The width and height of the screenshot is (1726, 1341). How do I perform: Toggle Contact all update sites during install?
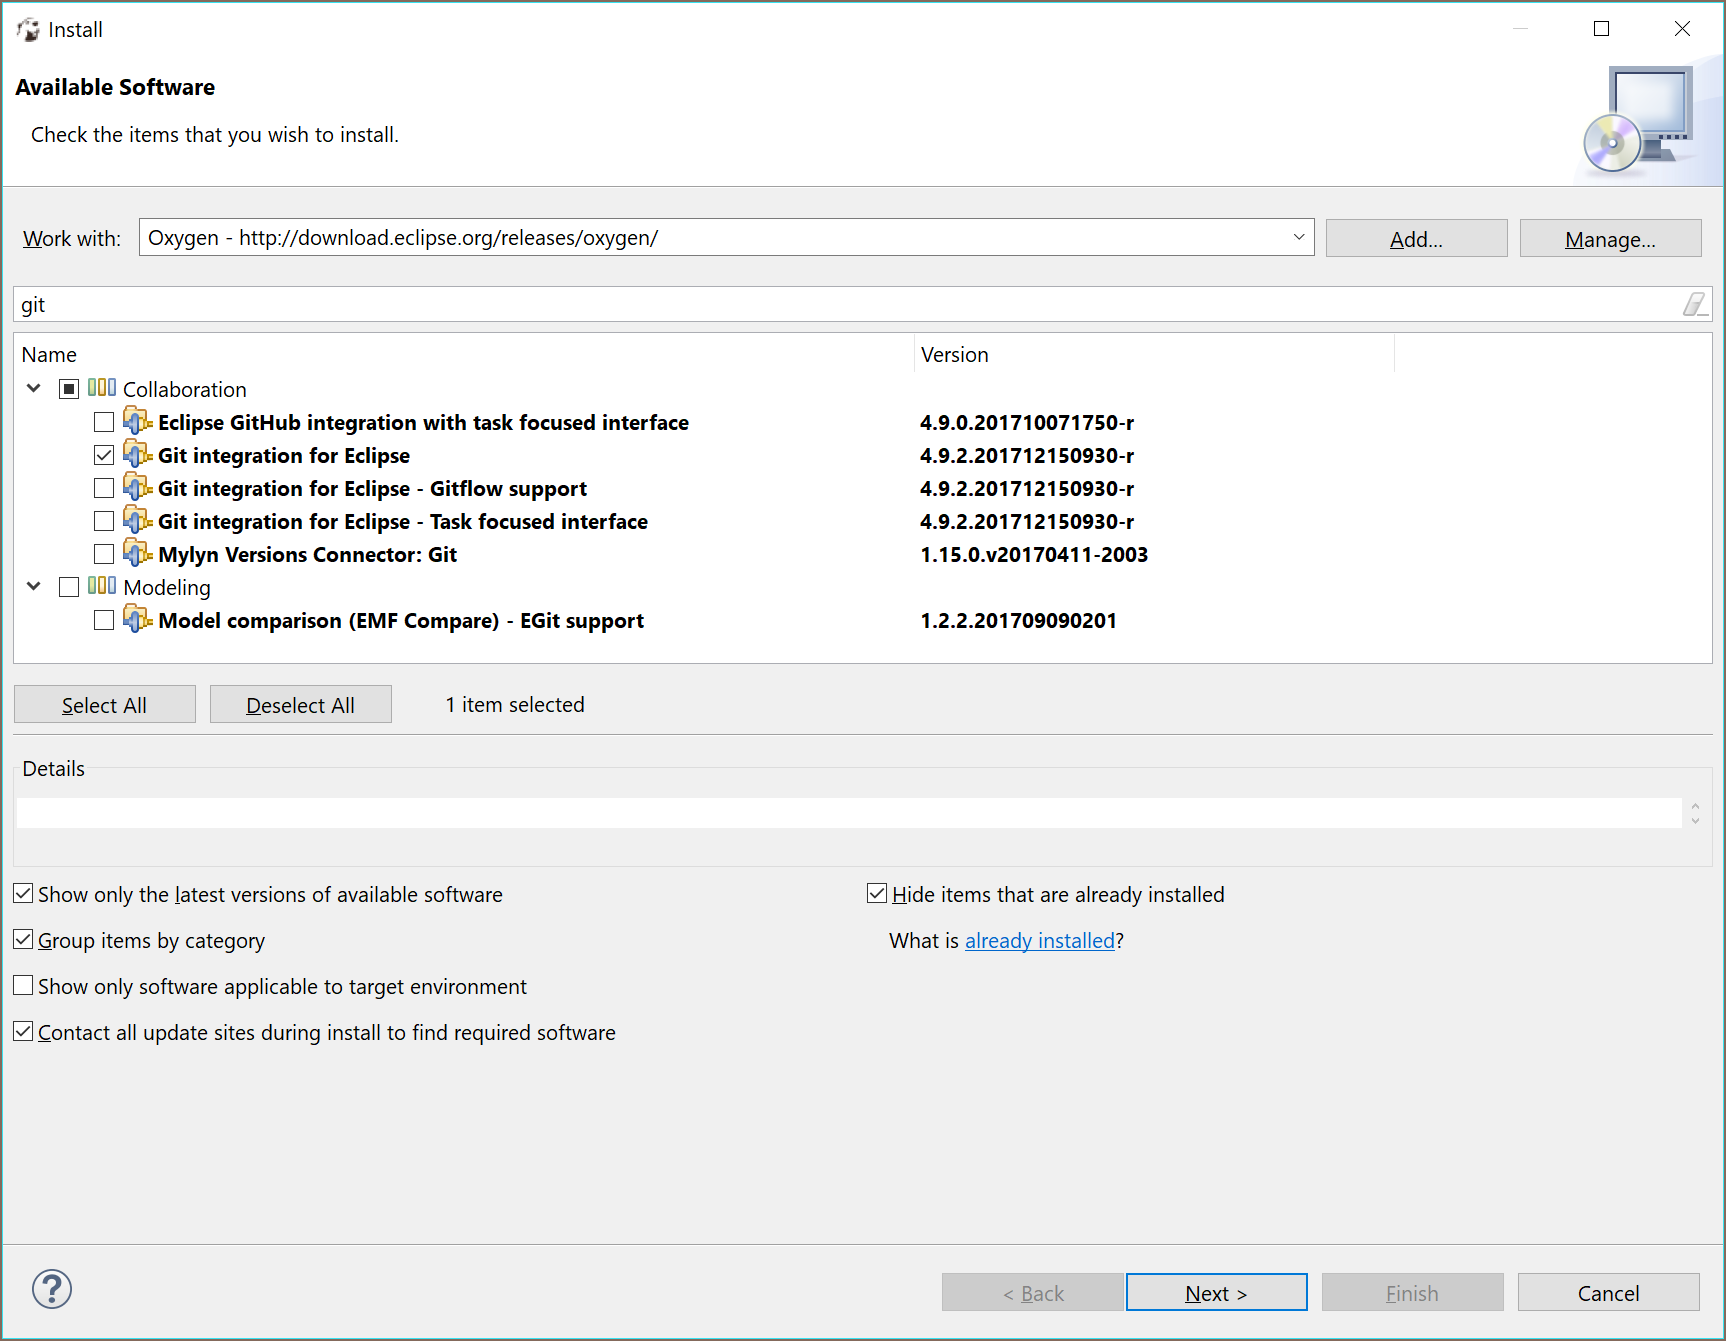23,1031
